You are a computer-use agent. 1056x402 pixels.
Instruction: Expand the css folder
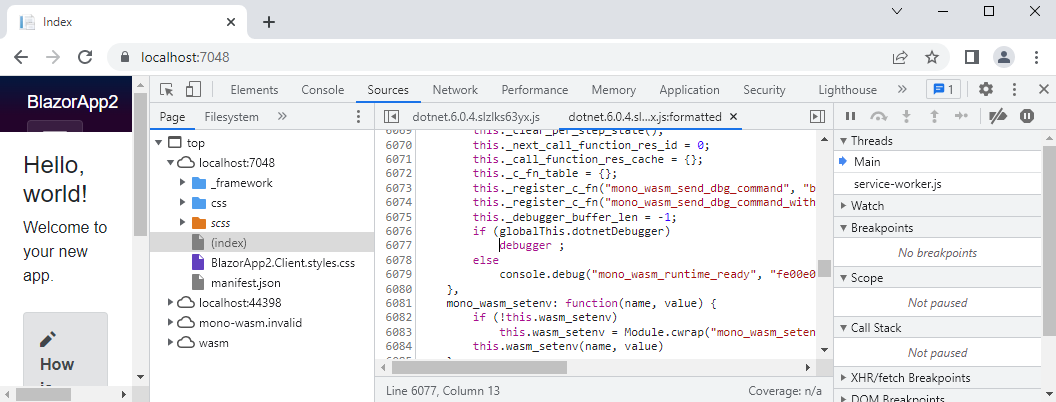click(x=183, y=203)
